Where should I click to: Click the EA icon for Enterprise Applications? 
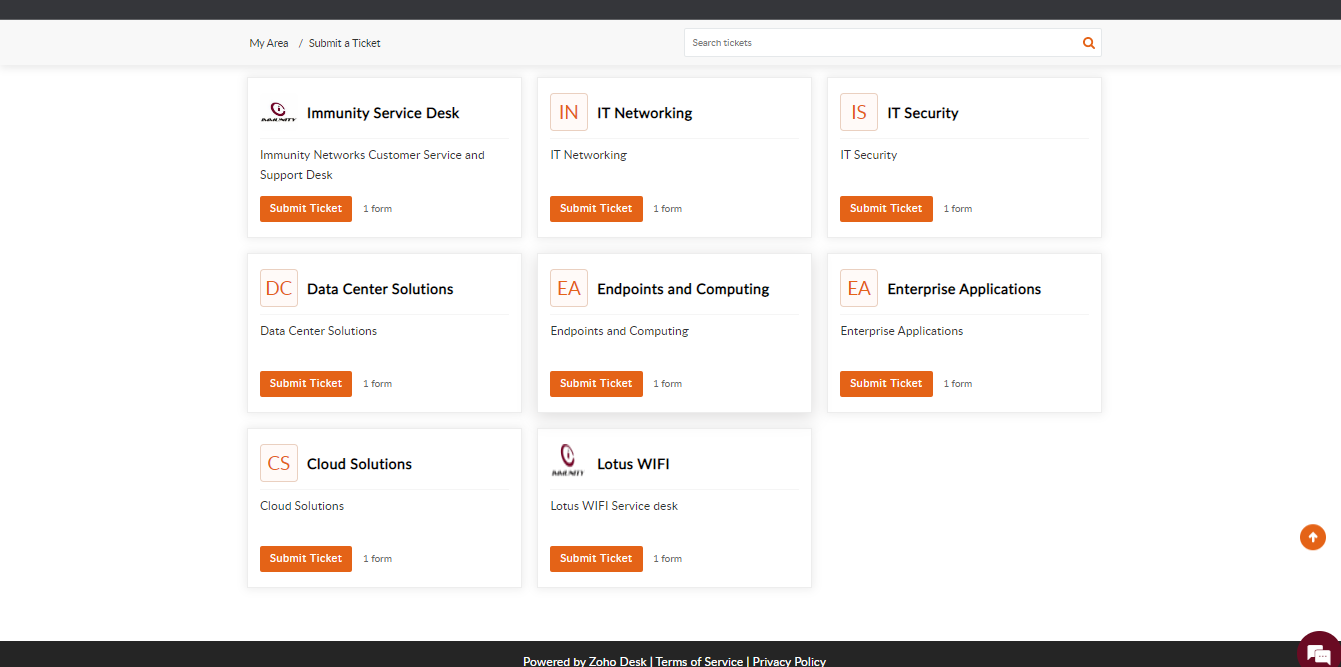click(x=859, y=288)
